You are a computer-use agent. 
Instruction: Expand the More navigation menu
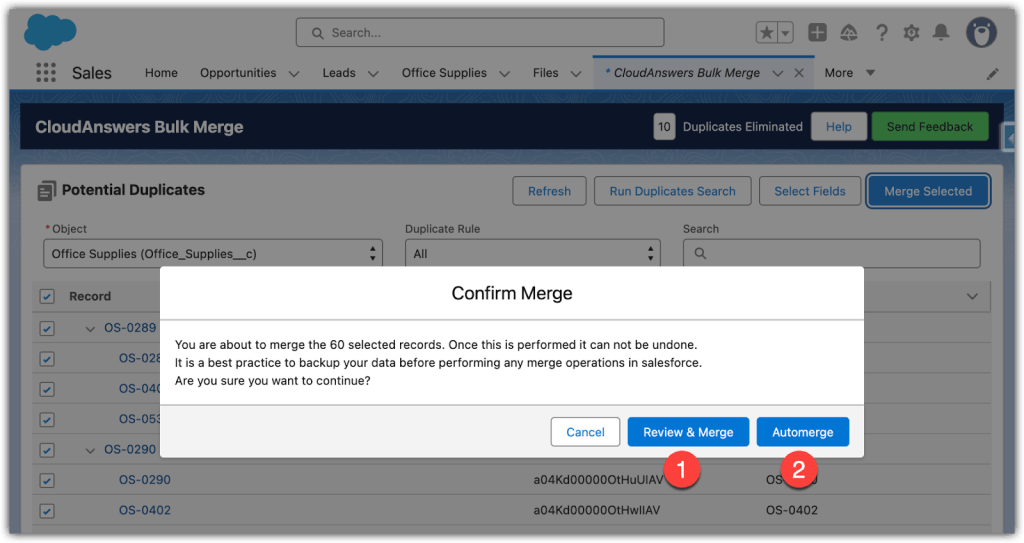pos(849,73)
